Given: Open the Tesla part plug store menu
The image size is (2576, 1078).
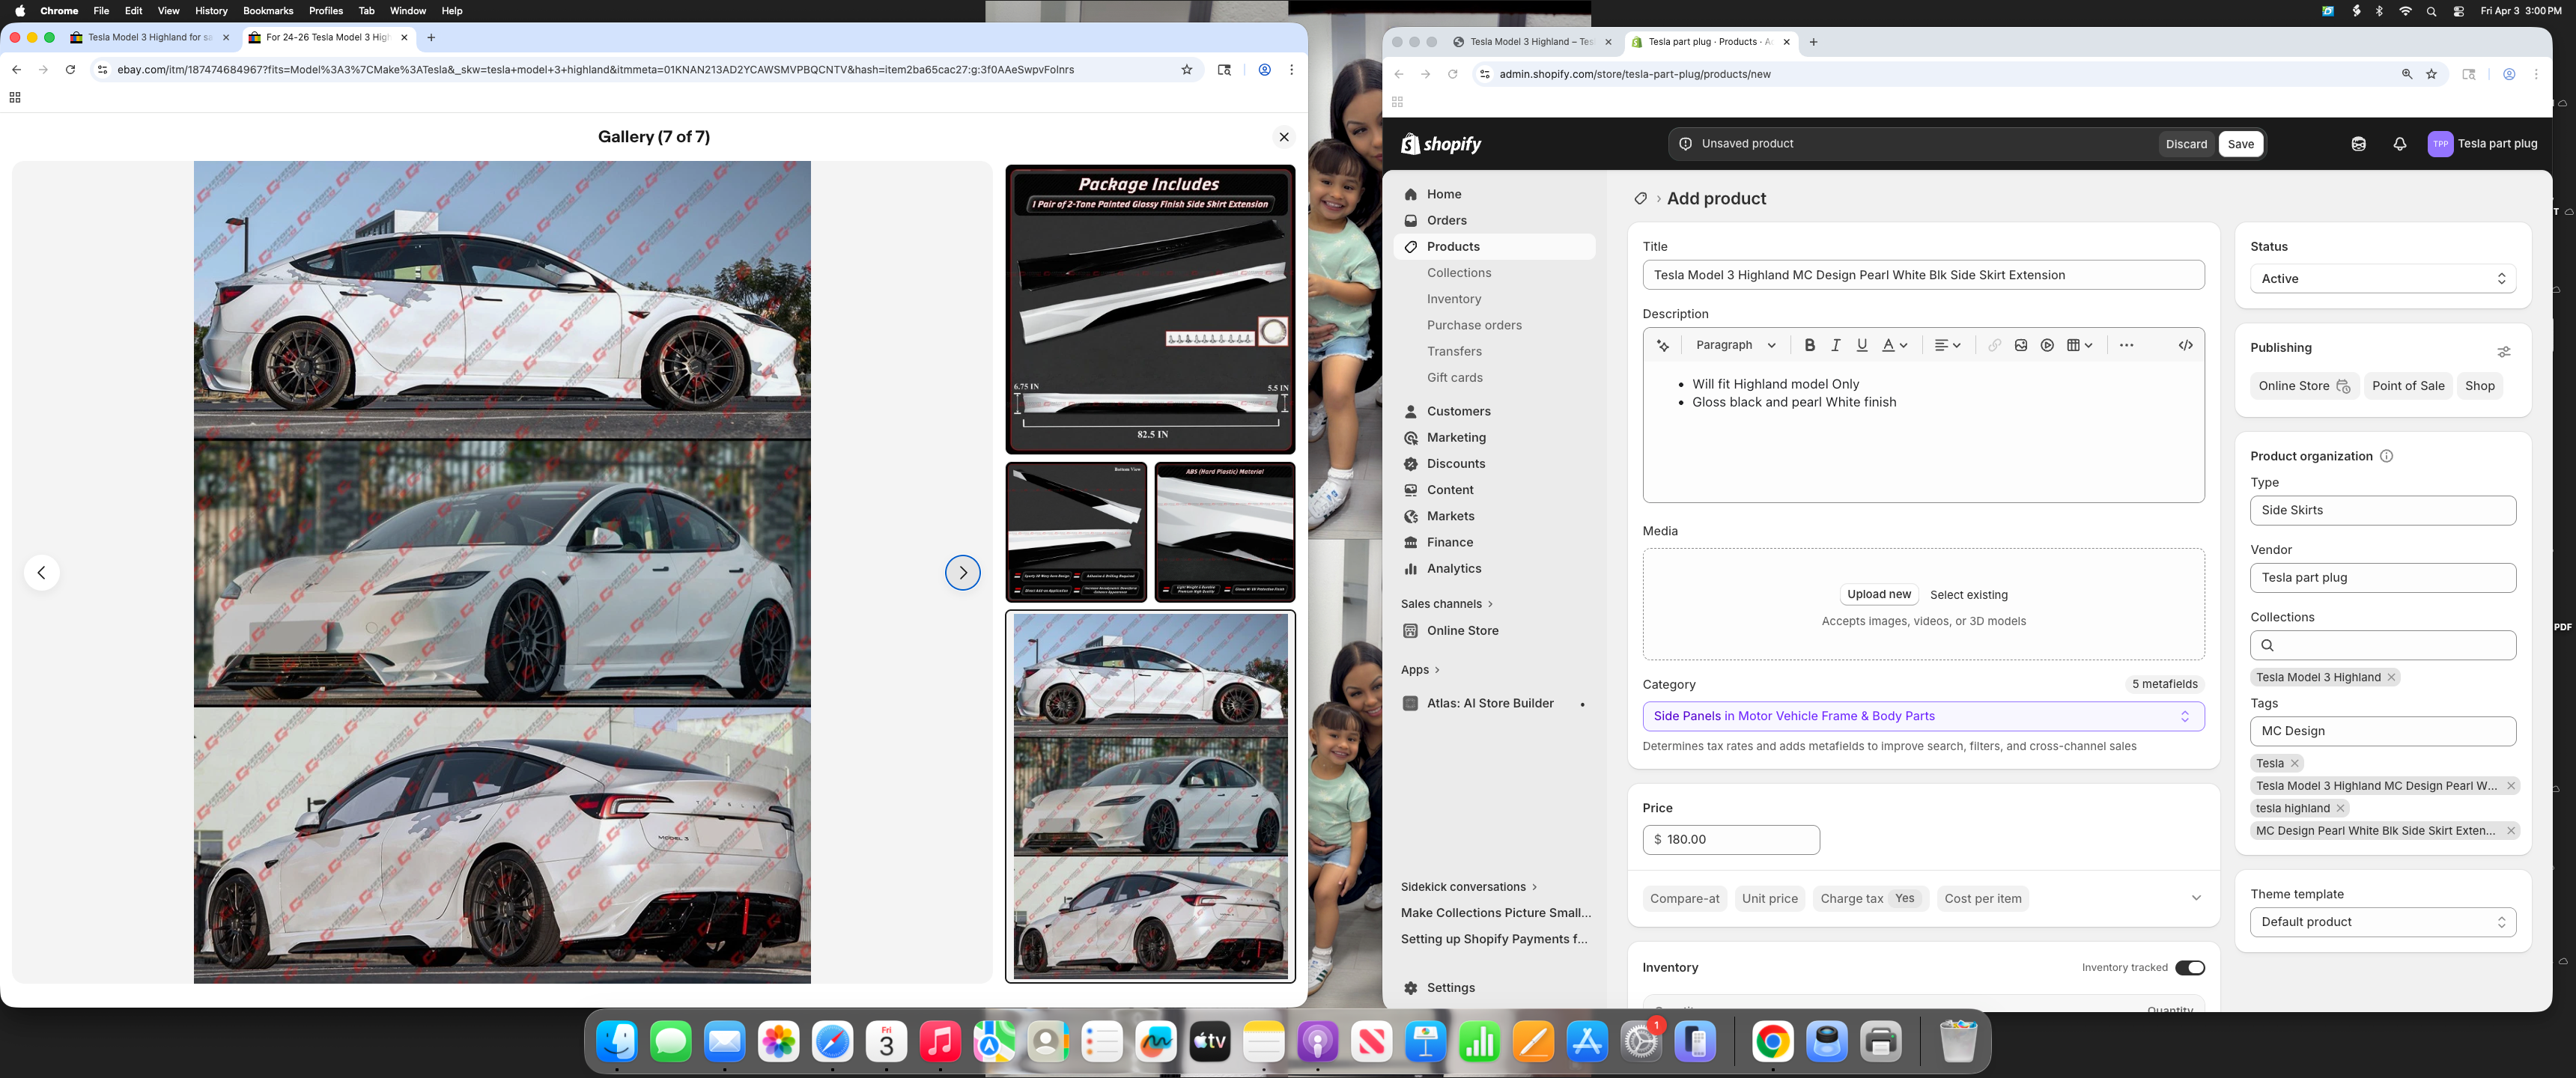Looking at the screenshot, I should point(2483,144).
